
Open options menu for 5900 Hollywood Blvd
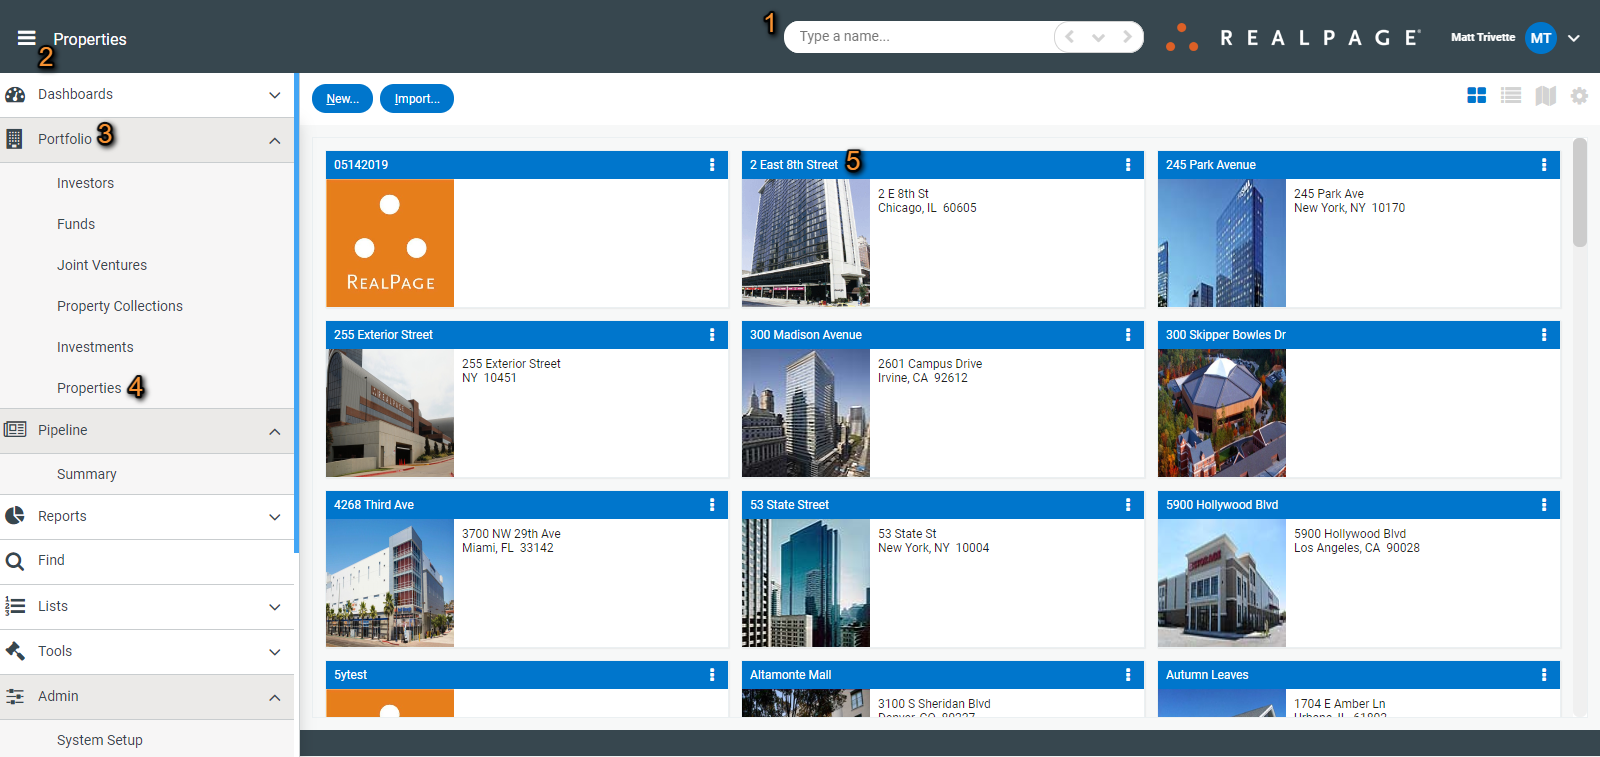tap(1544, 505)
